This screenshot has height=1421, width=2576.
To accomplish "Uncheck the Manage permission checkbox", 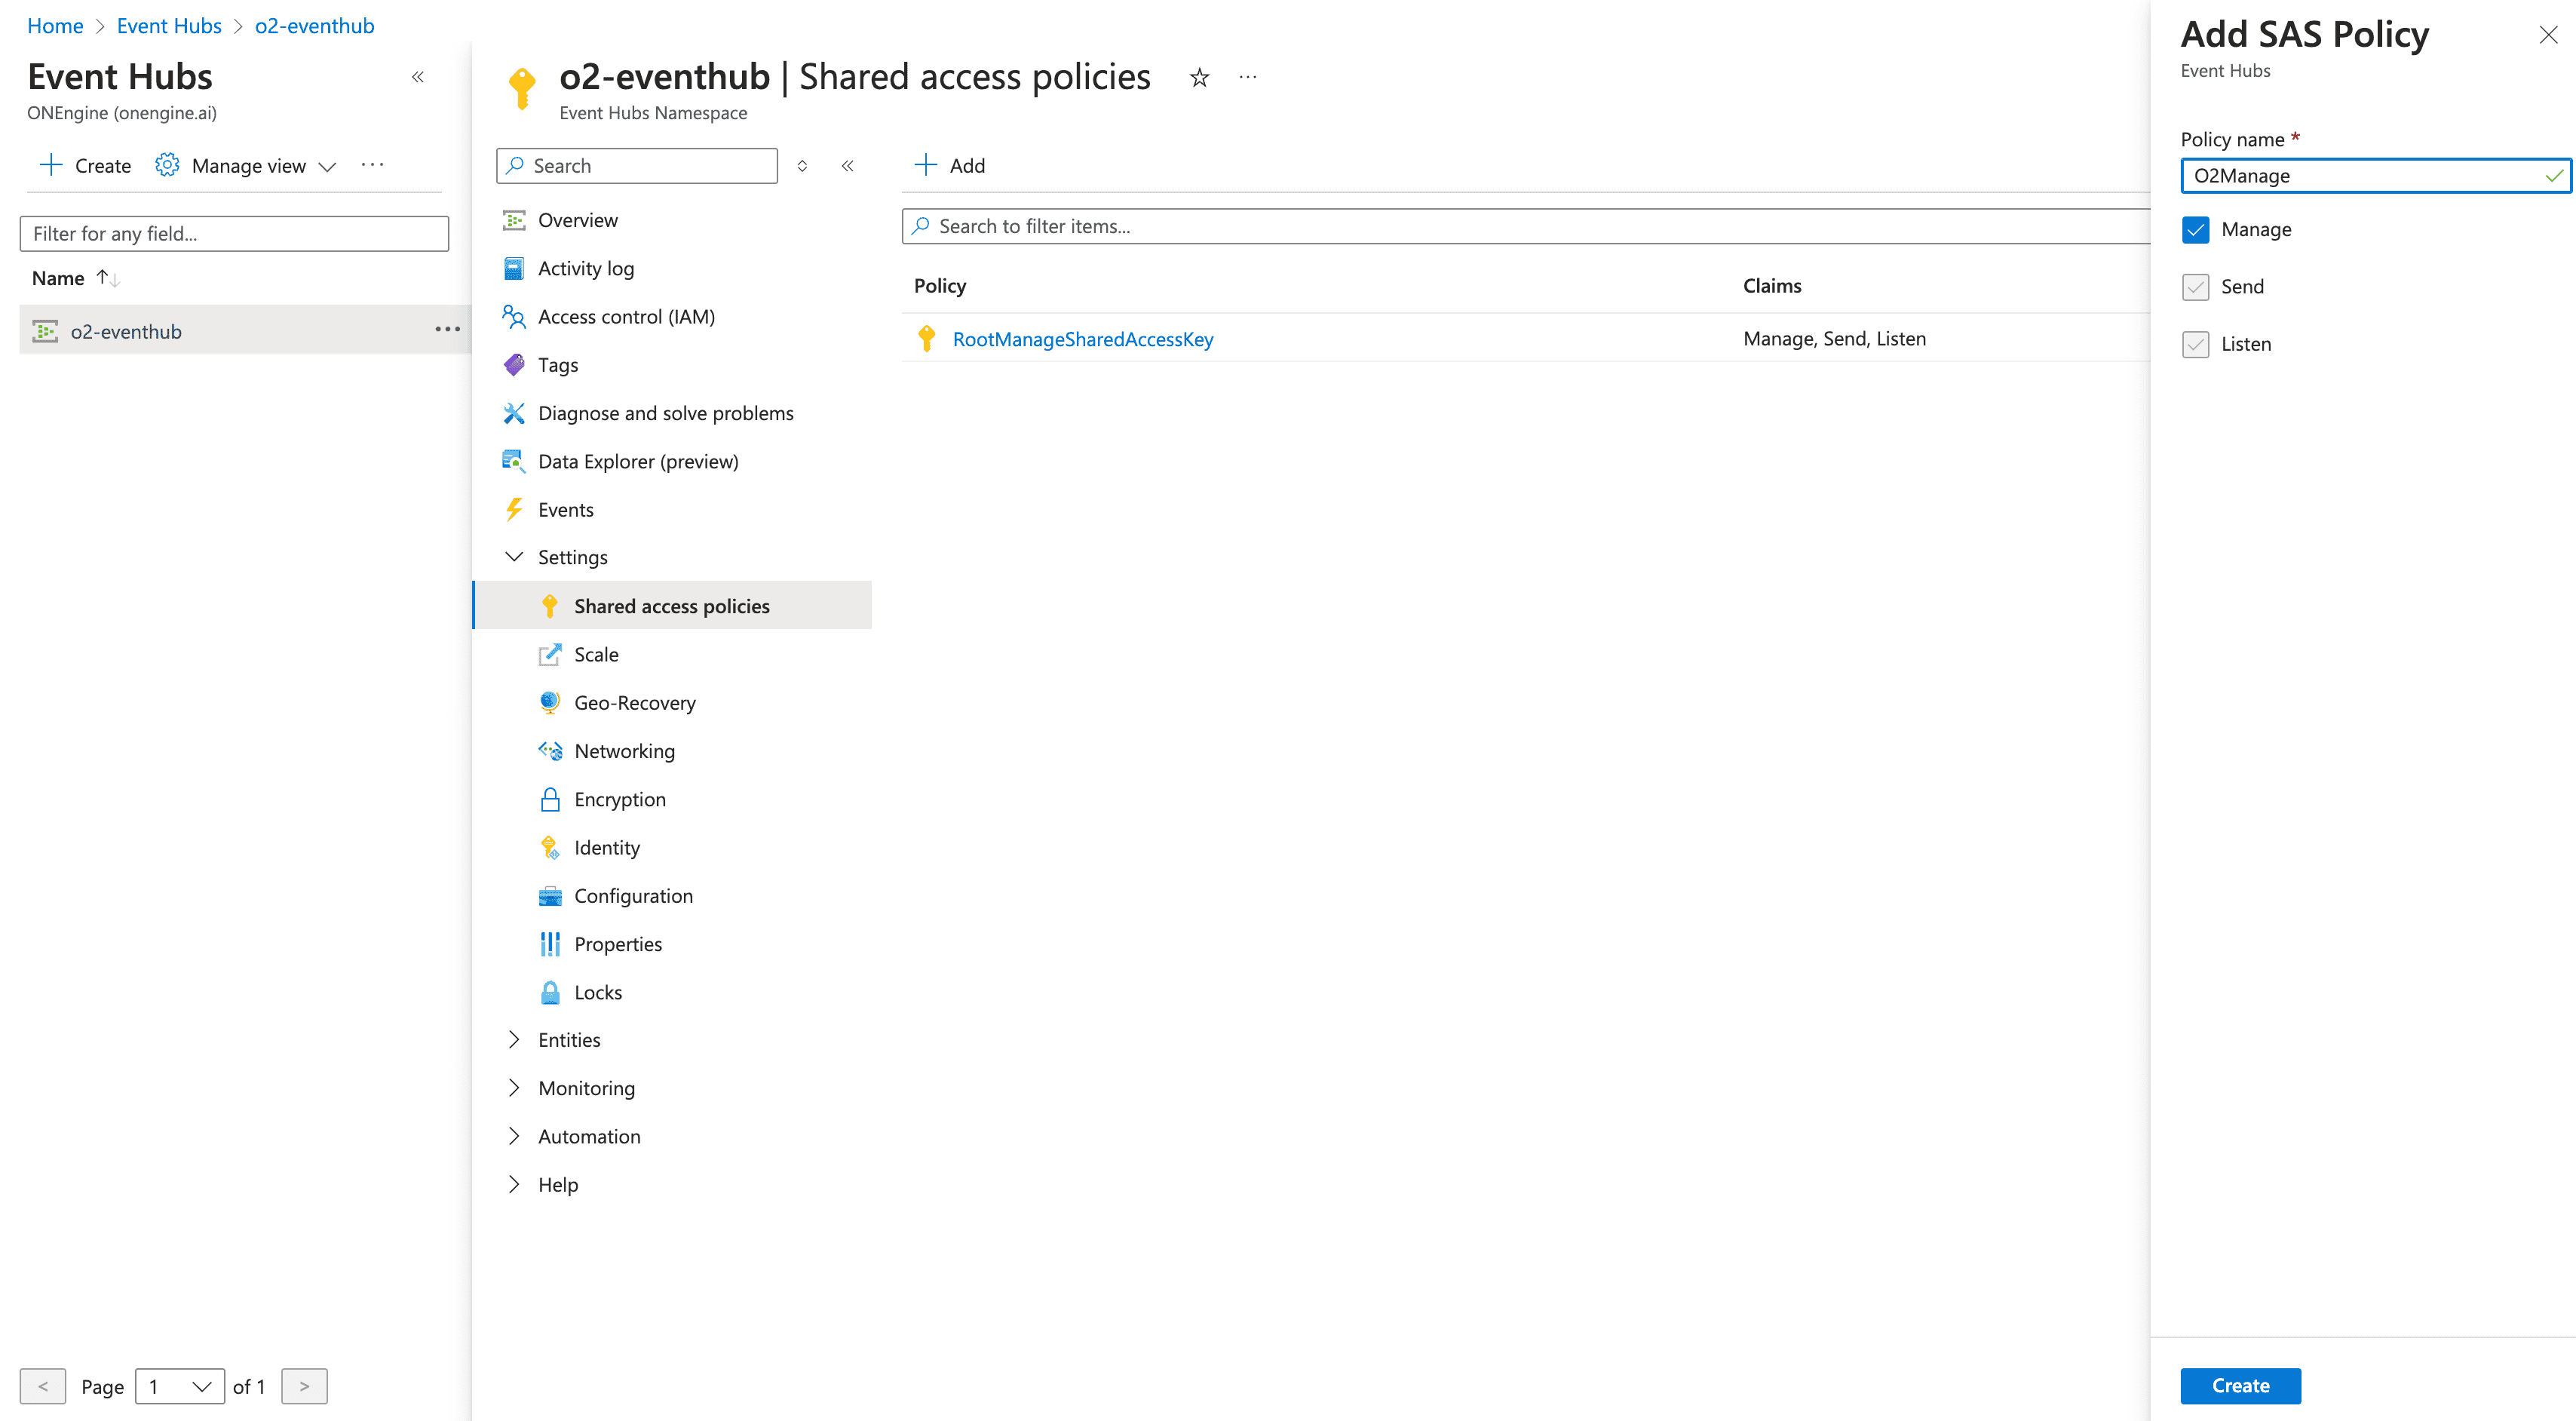I will (x=2196, y=229).
